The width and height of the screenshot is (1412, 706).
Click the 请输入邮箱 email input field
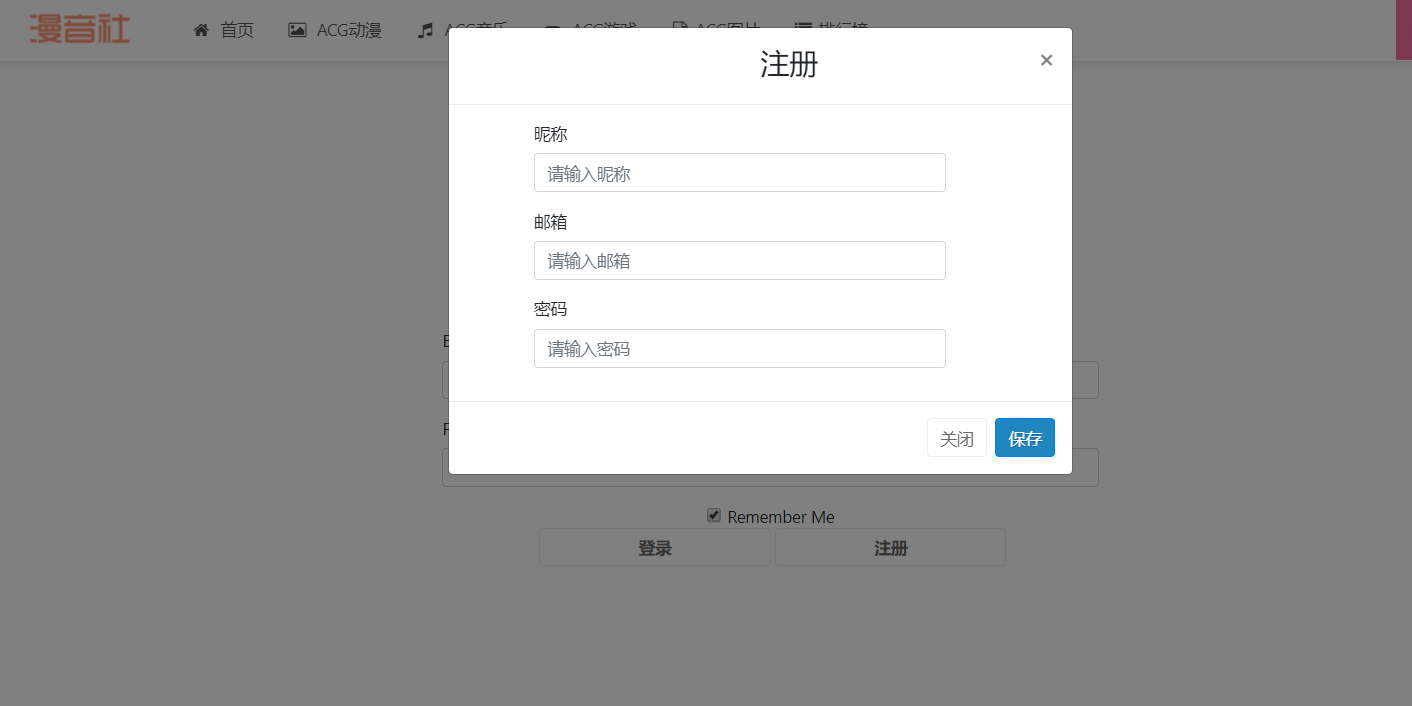739,260
